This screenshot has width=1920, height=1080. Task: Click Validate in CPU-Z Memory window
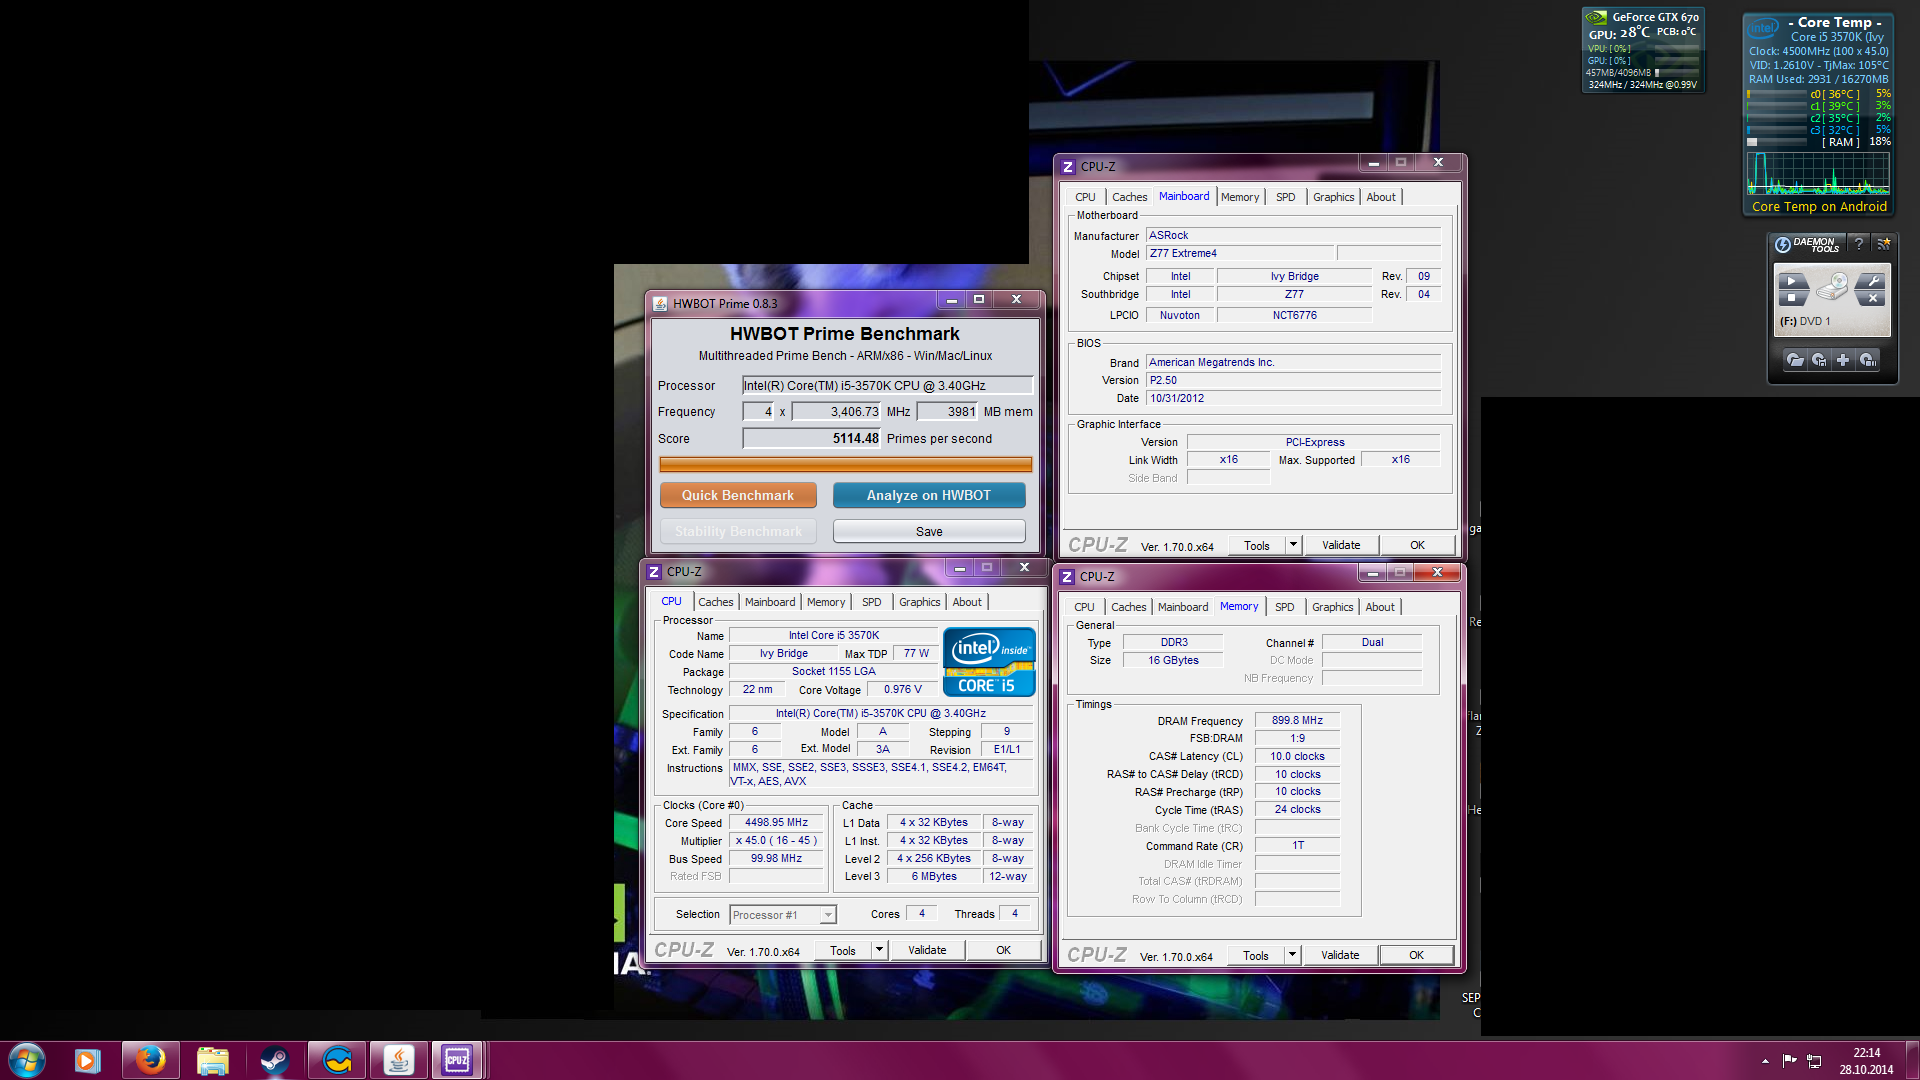(1340, 955)
